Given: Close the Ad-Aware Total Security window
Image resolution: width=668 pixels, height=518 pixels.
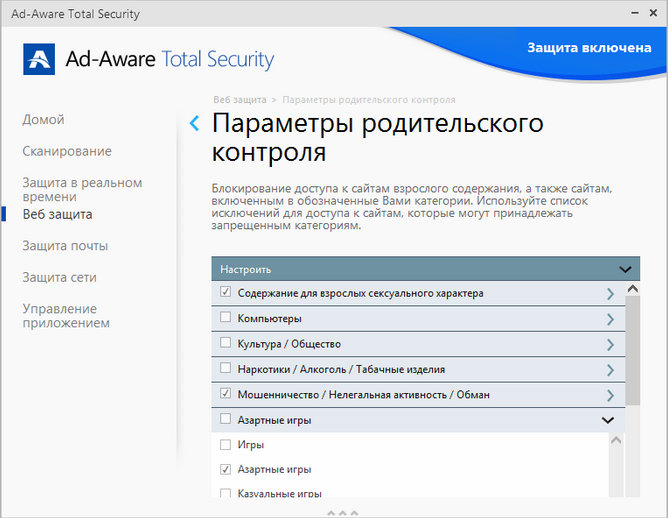Looking at the screenshot, I should point(653,13).
